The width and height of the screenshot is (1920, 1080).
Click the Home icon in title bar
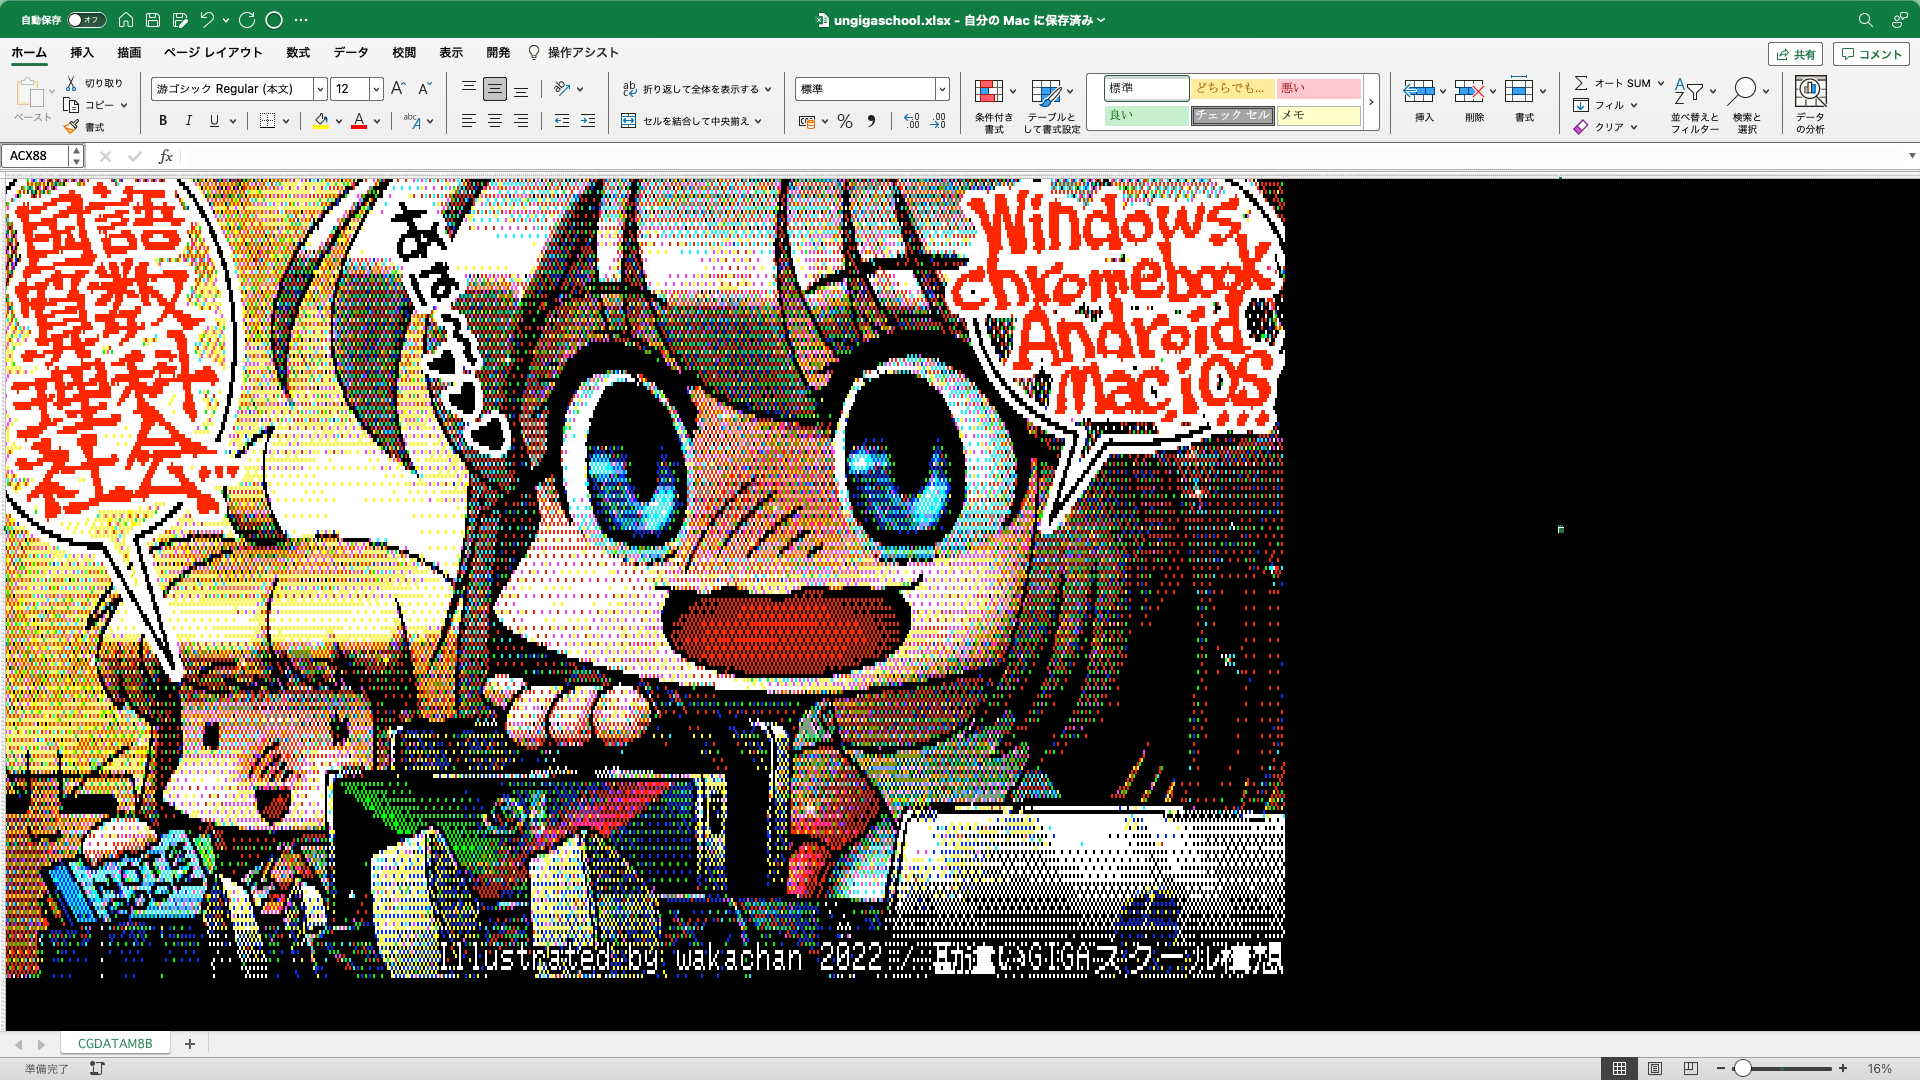126,20
